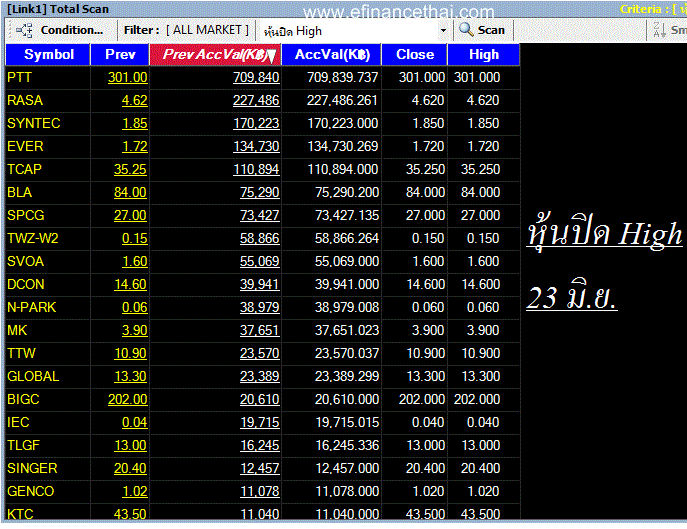The width and height of the screenshot is (687, 529).
Task: Select the IEC symbol
Action: (18, 422)
